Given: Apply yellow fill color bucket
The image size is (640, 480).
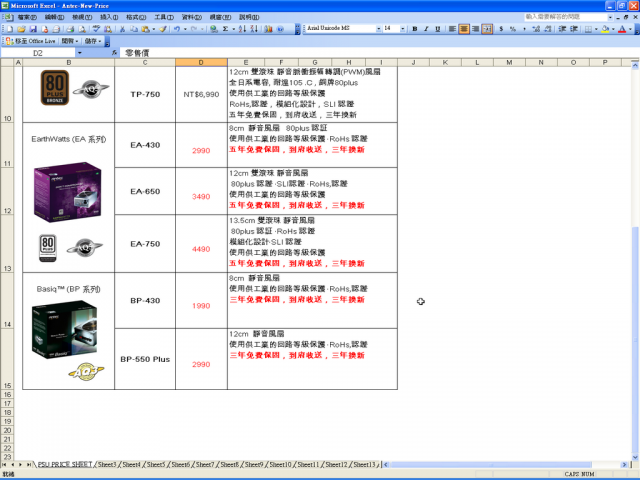Looking at the screenshot, I should 605,29.
